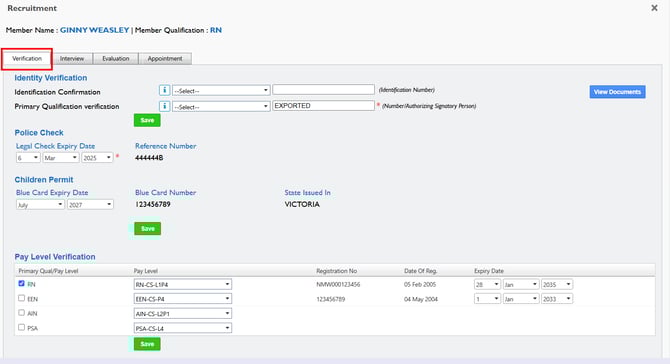Click EEN registration number 123456789
670x364 pixels.
331,299
